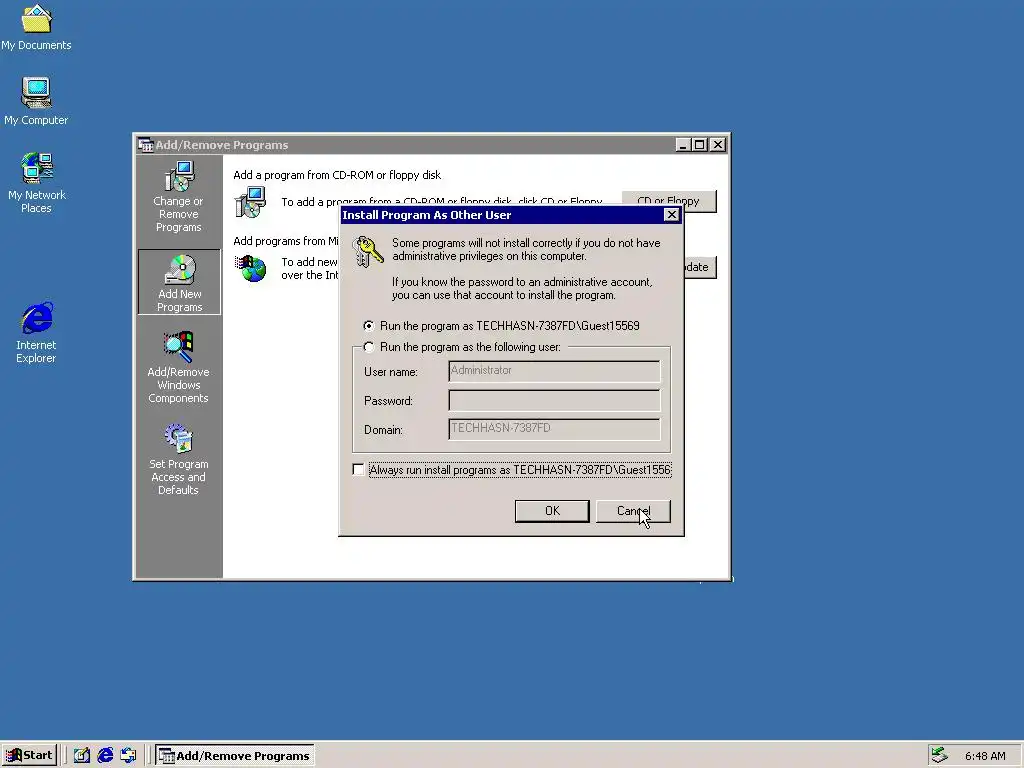Enable Always run install programs checkbox

358,470
